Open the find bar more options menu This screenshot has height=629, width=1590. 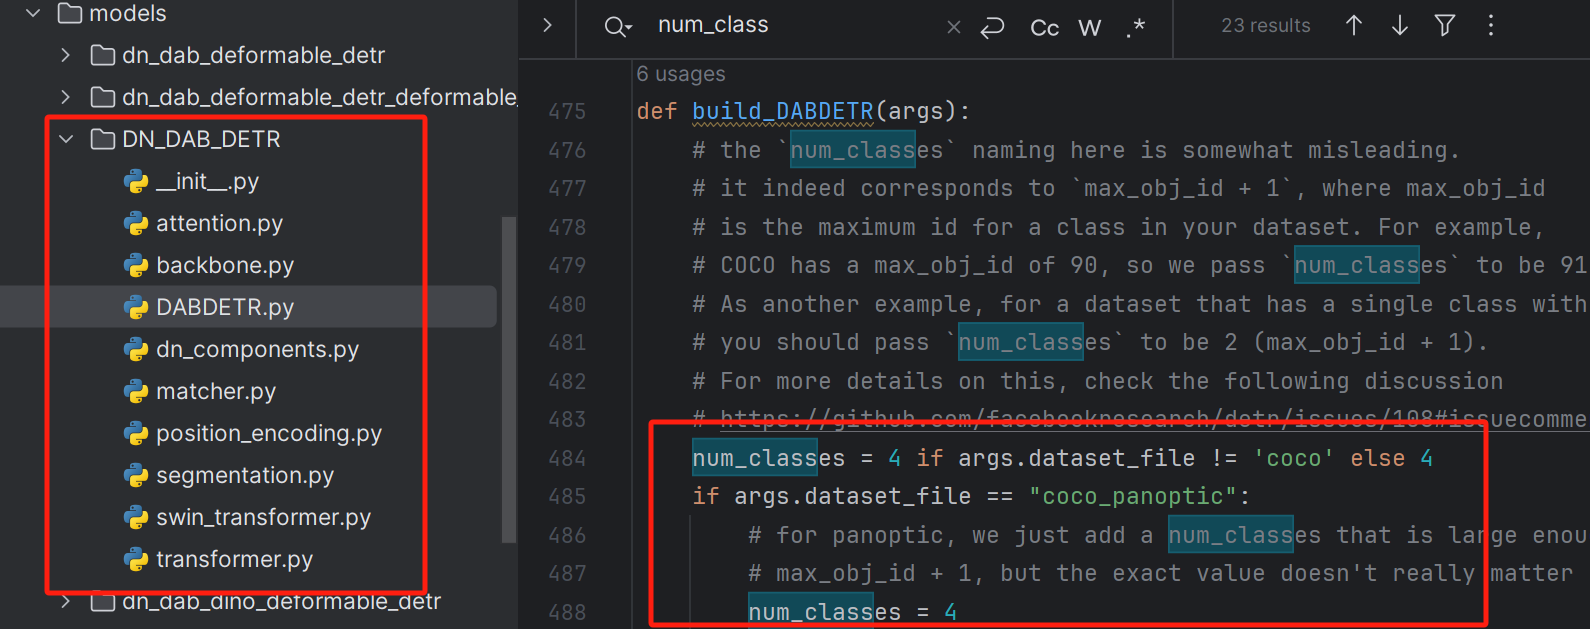pos(1491,25)
